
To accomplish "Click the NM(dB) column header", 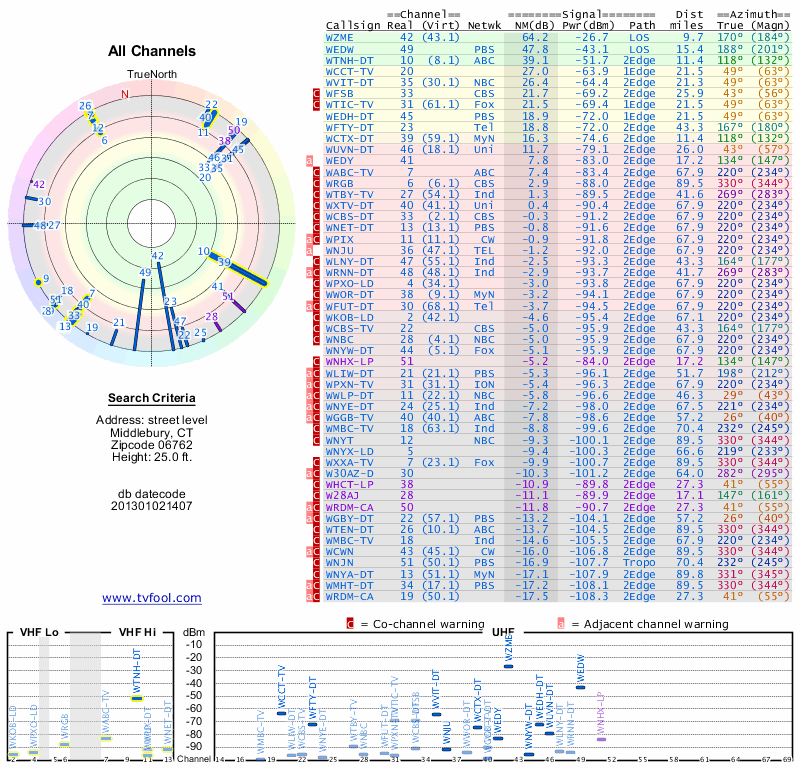I will coord(535,25).
